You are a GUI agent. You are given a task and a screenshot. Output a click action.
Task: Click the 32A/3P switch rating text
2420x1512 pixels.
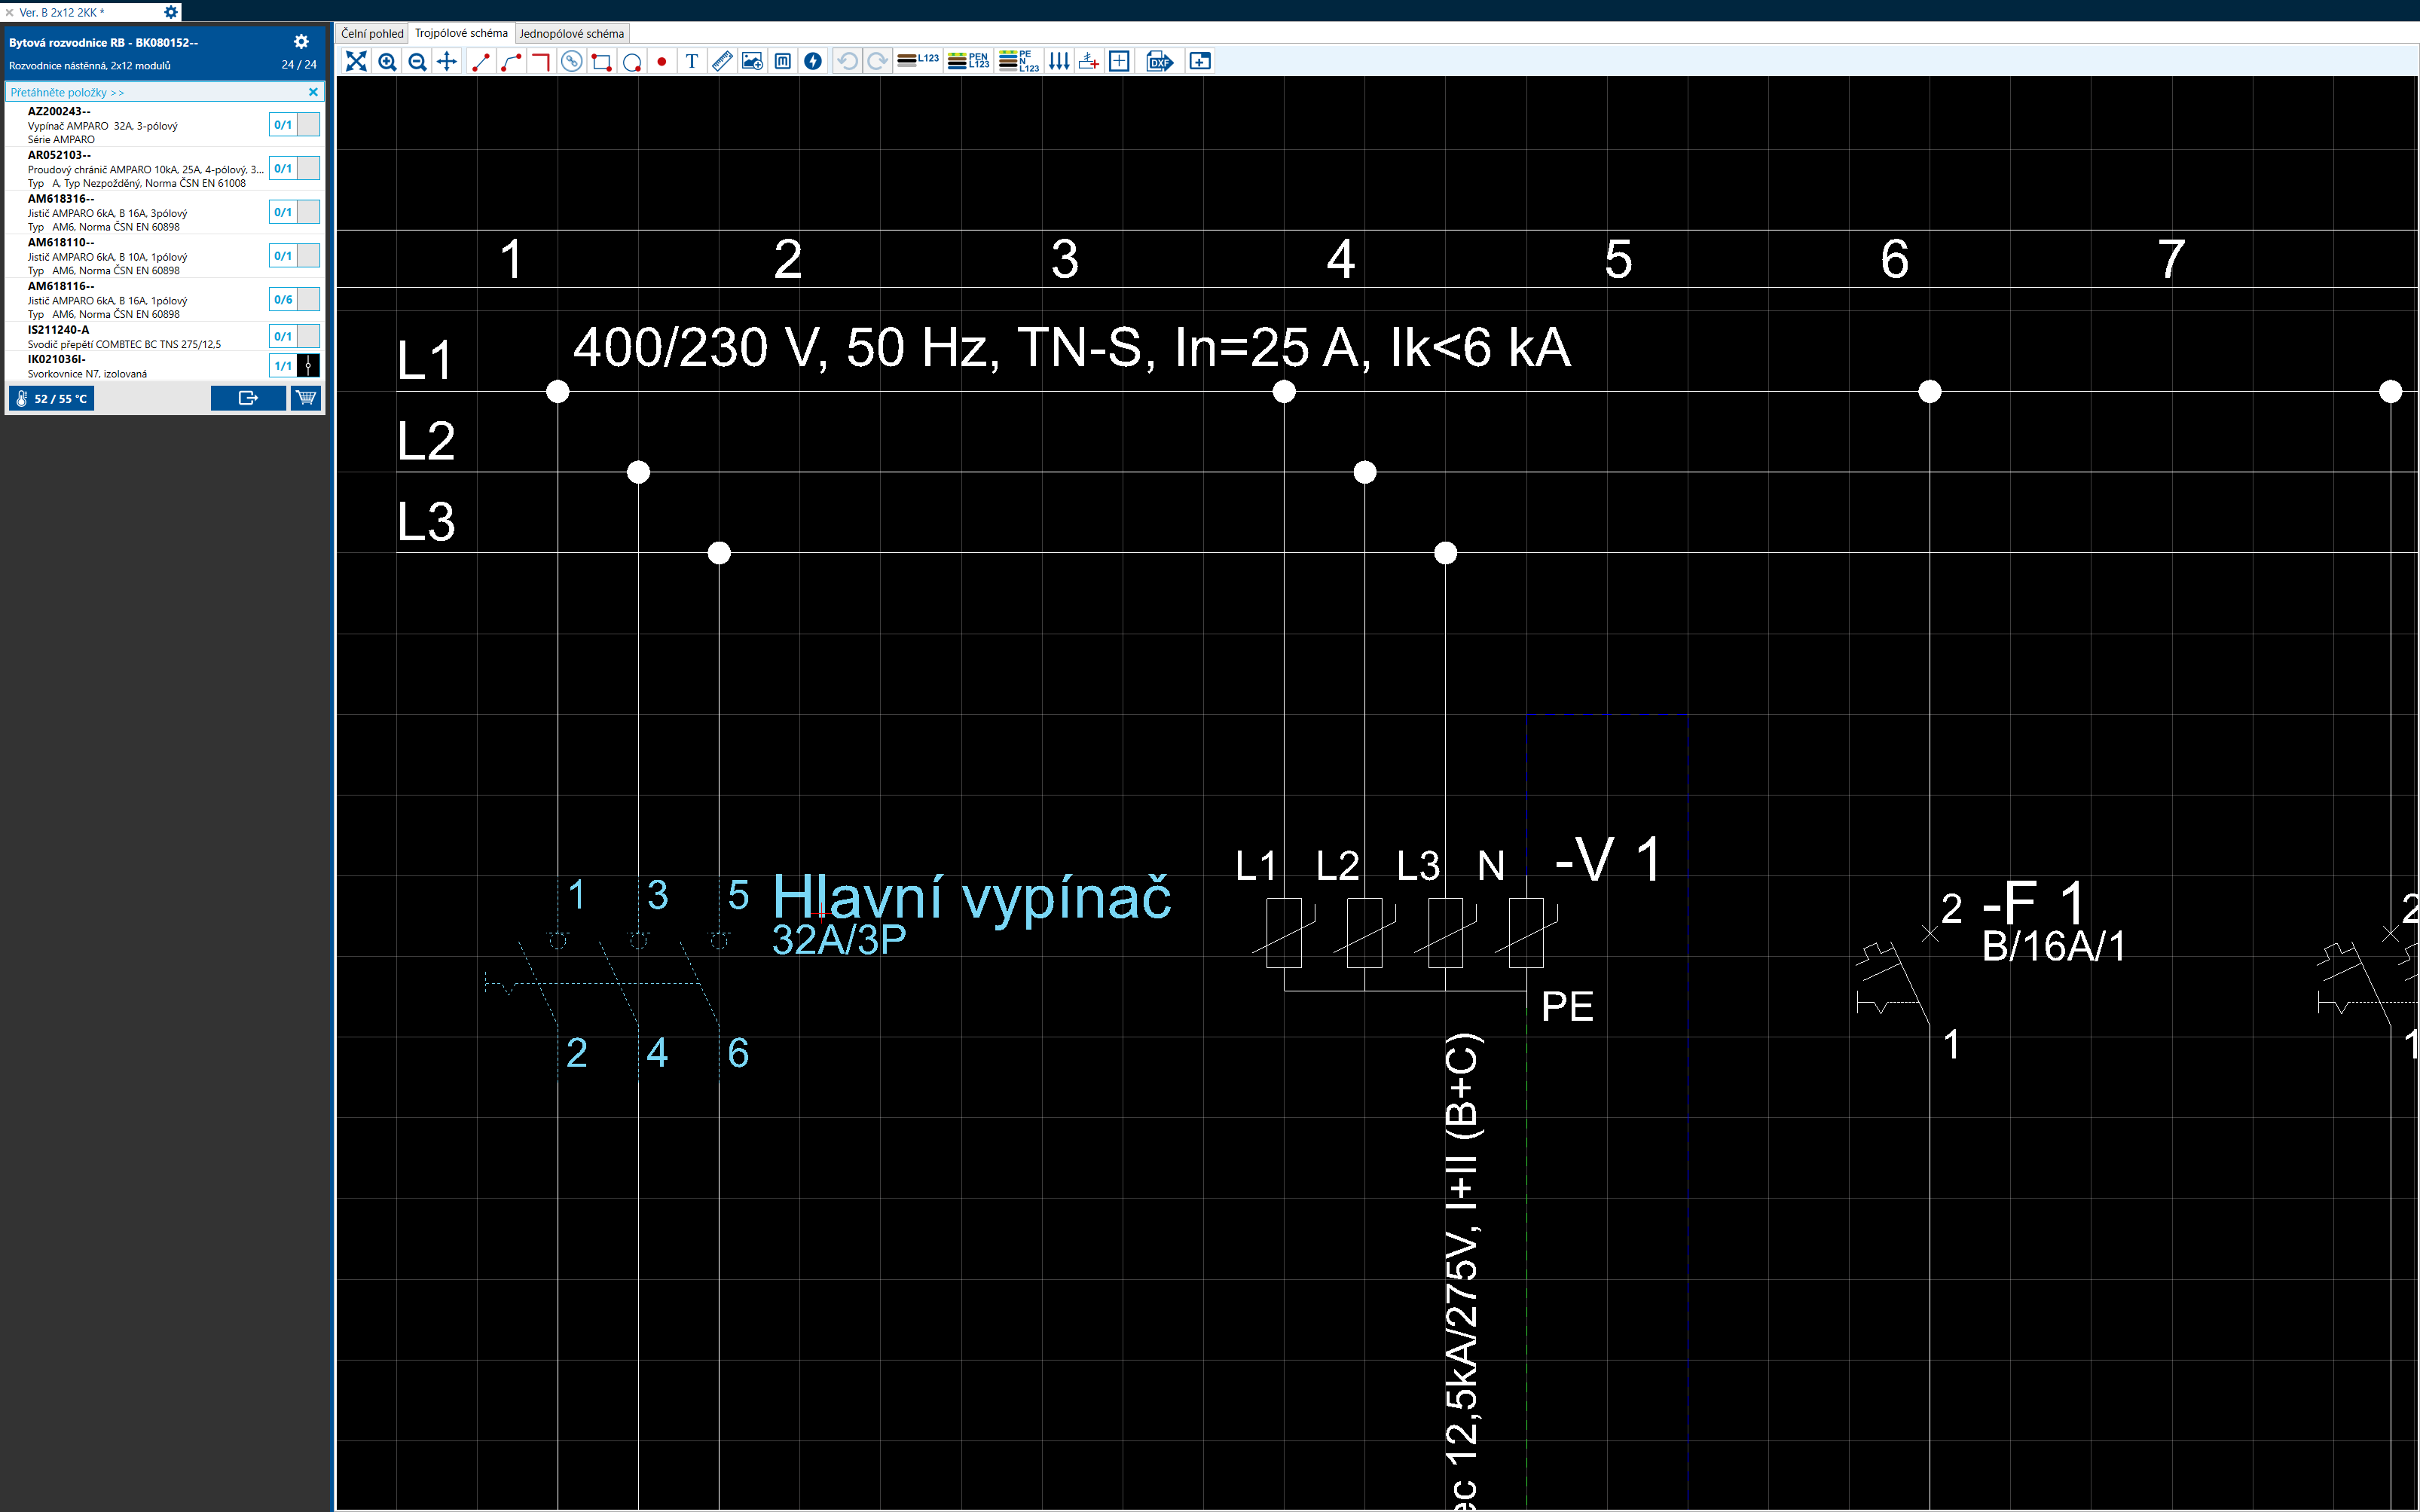pos(839,940)
